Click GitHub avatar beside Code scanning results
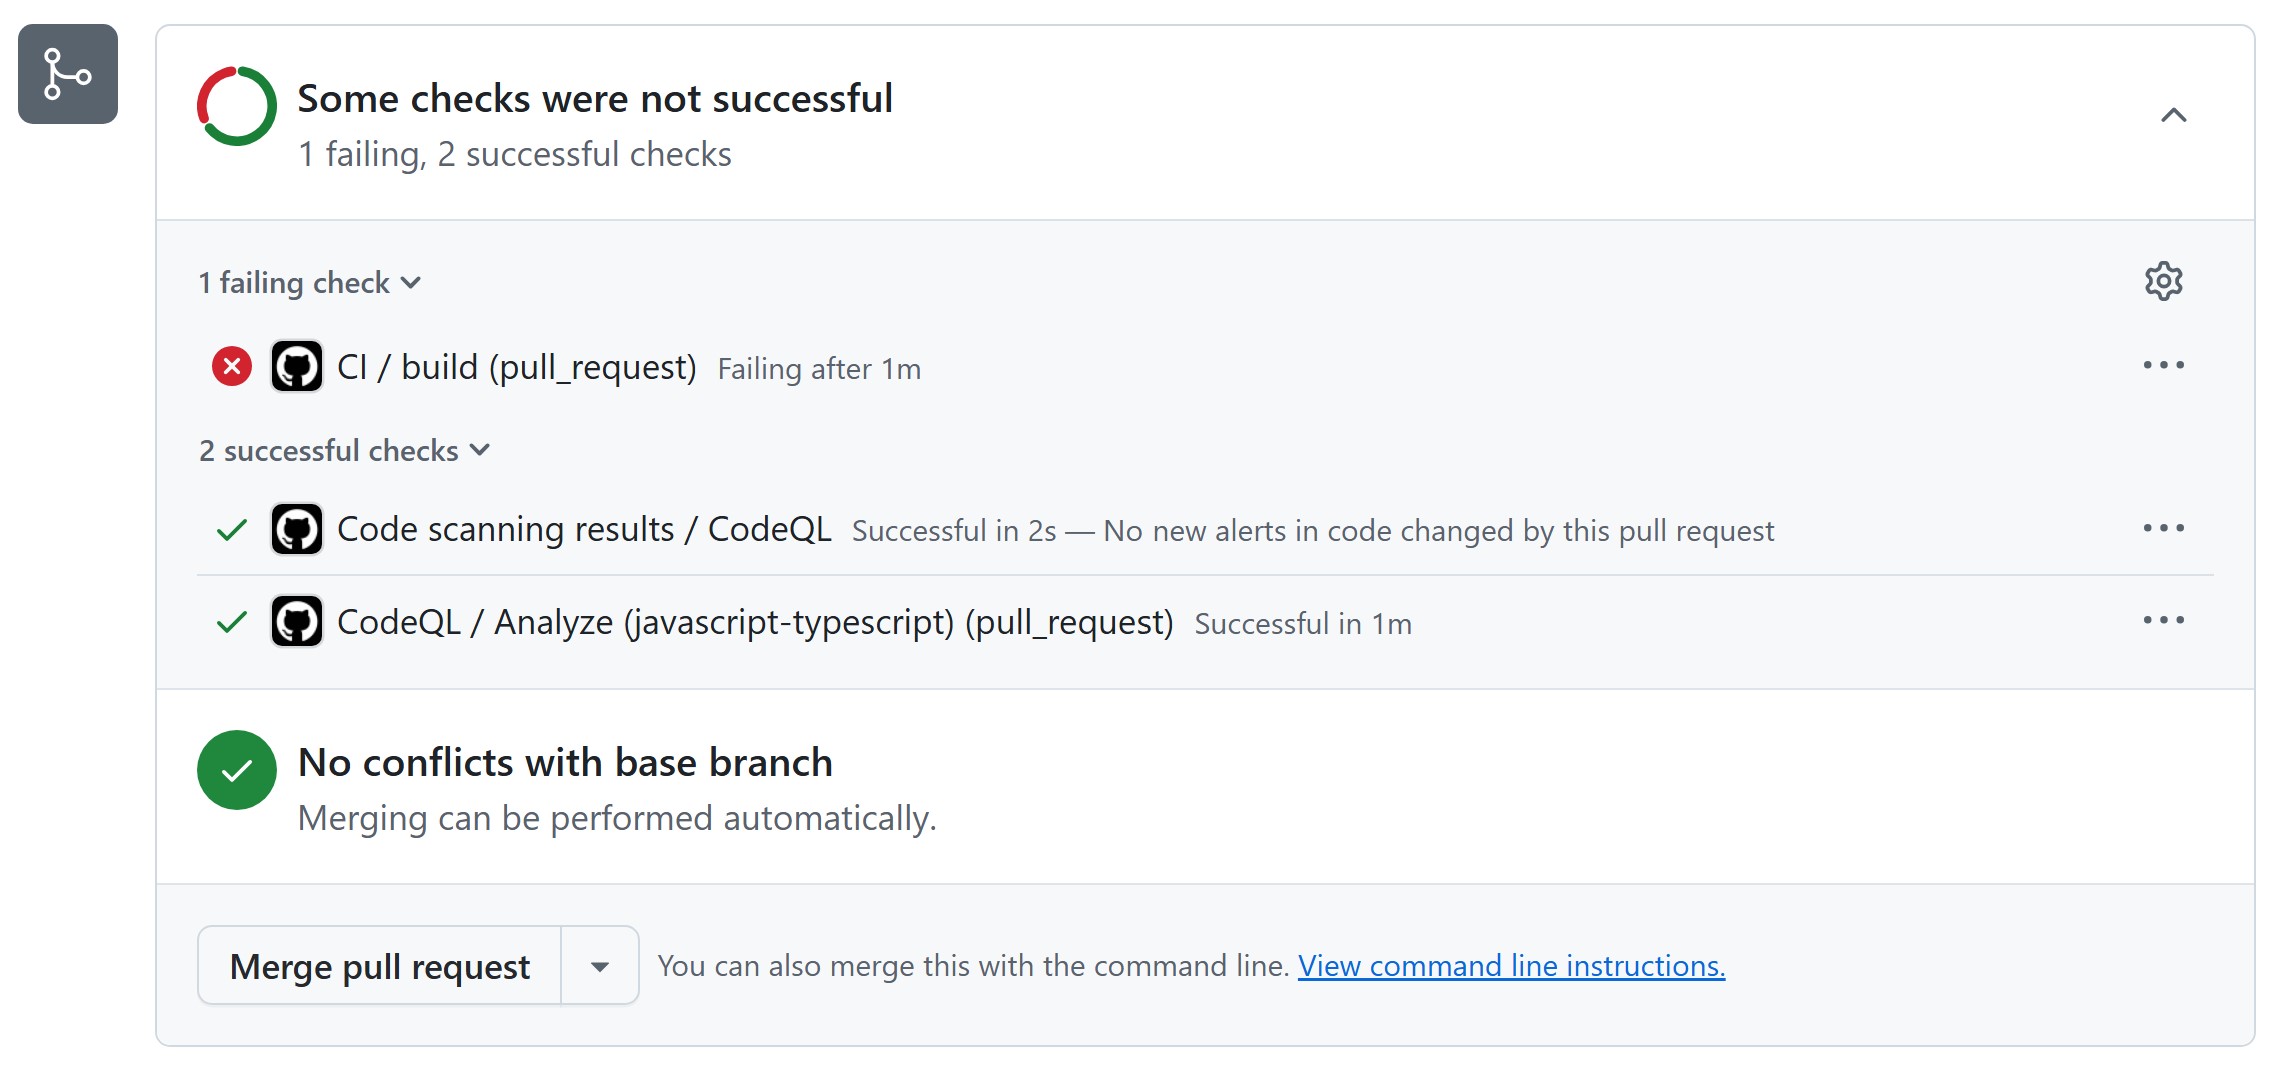 pyautogui.click(x=297, y=529)
